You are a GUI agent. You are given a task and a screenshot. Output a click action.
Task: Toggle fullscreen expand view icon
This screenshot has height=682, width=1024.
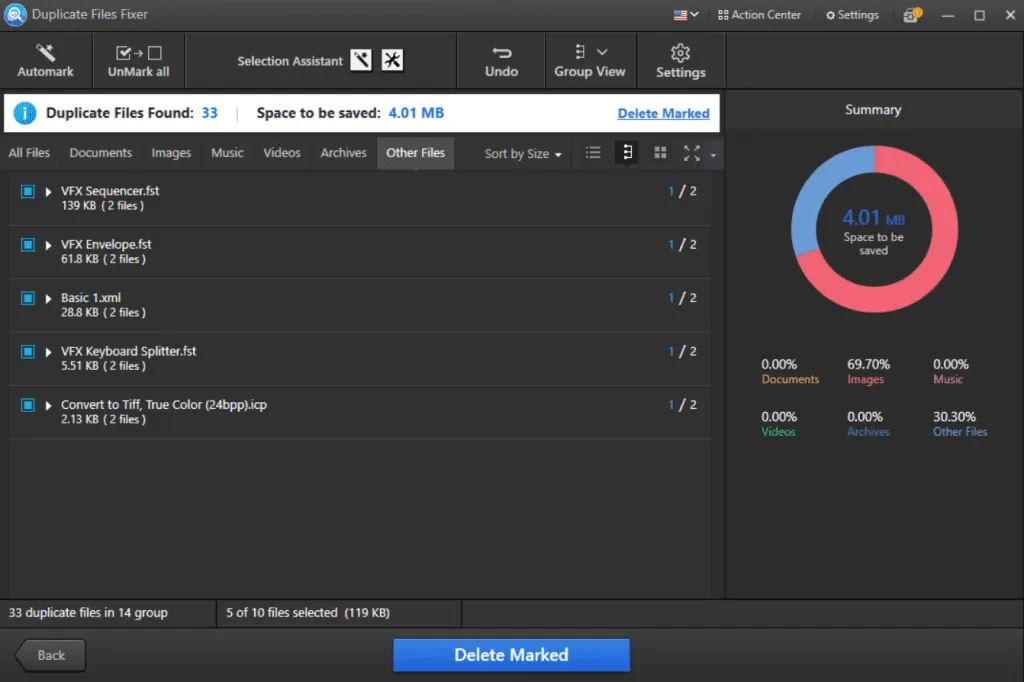tap(691, 153)
